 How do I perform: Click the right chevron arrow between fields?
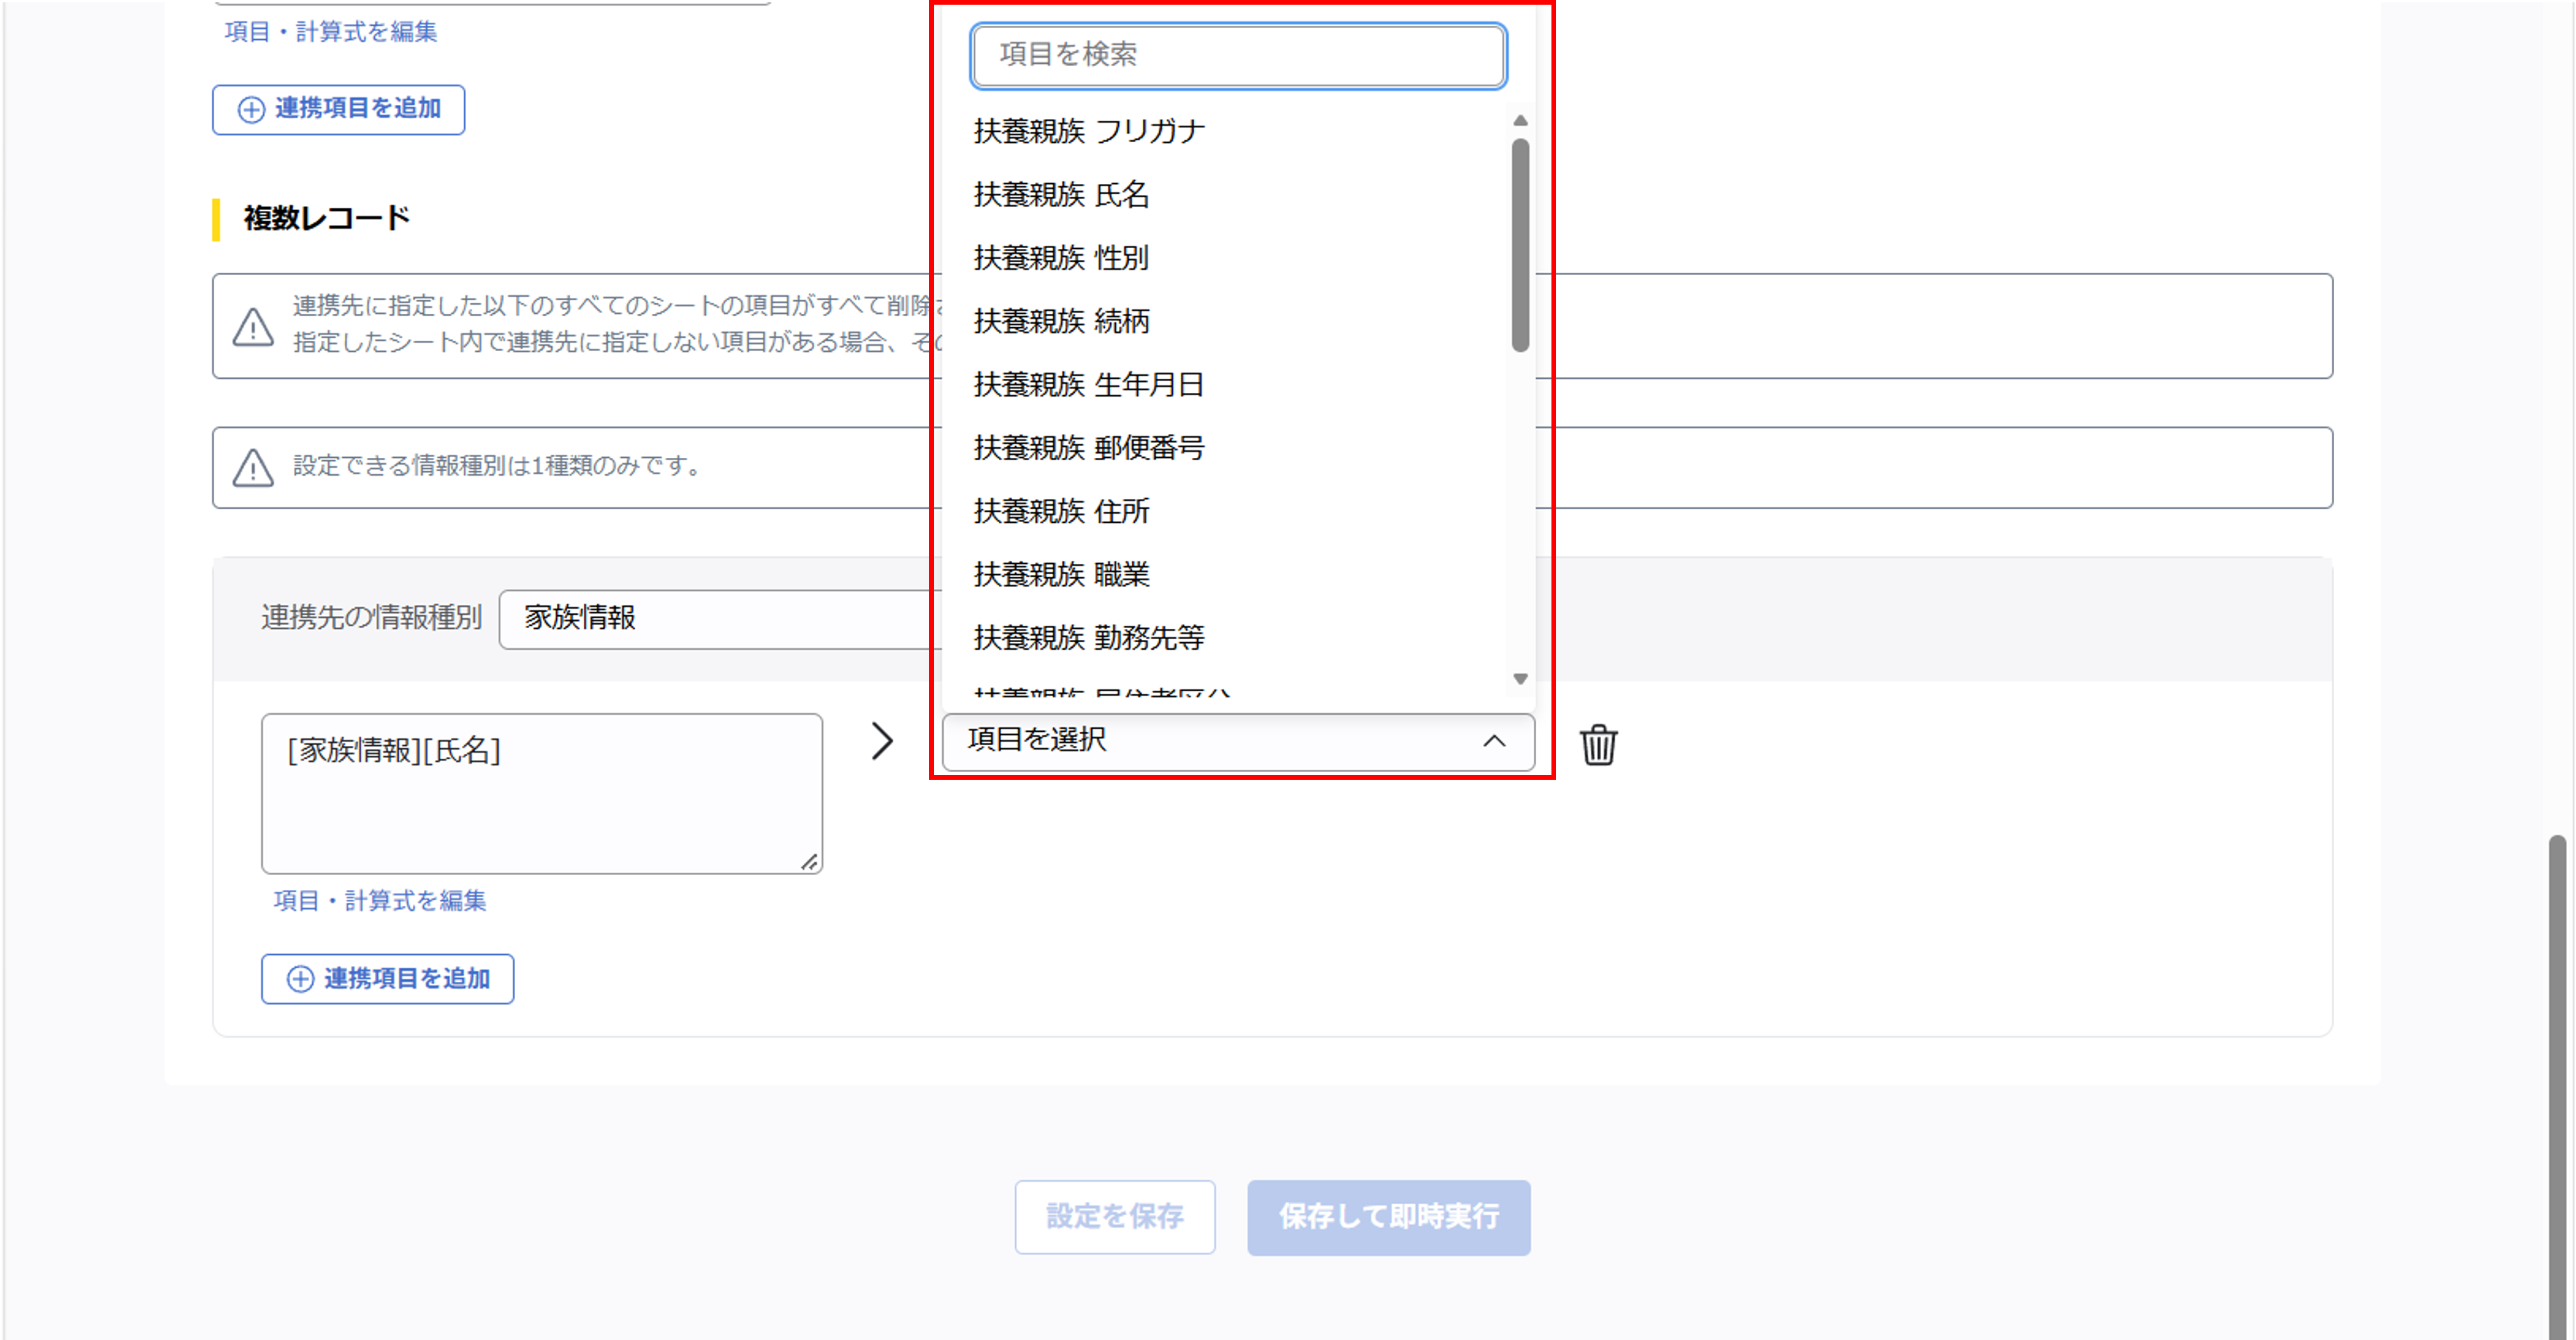tap(881, 741)
